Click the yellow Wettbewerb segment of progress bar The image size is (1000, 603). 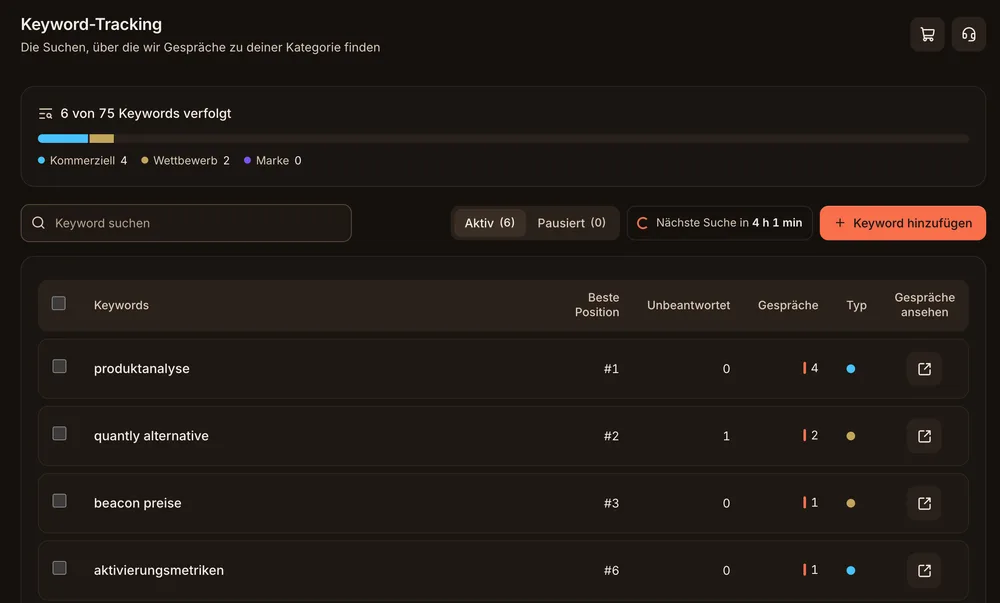point(101,138)
